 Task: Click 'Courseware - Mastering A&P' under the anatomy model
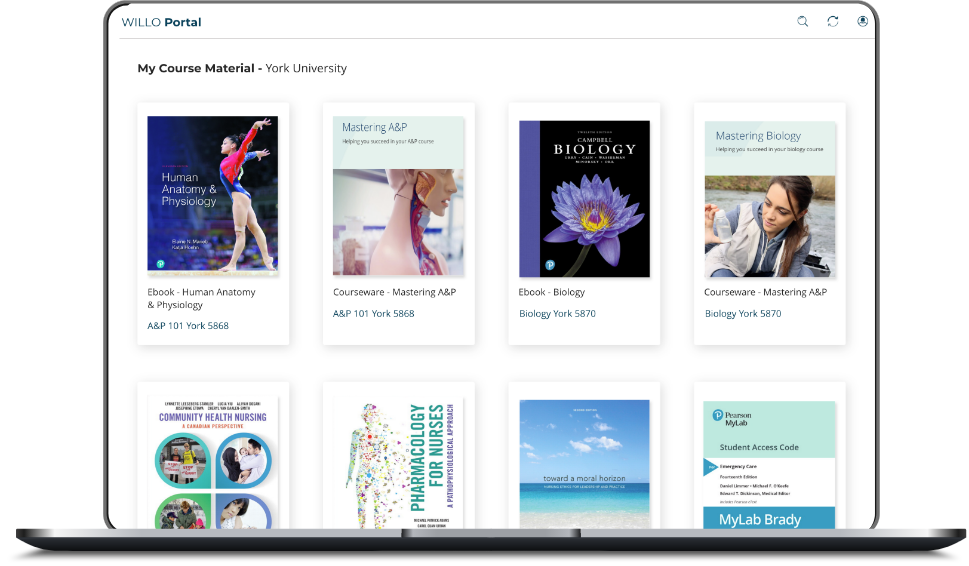click(x=394, y=292)
